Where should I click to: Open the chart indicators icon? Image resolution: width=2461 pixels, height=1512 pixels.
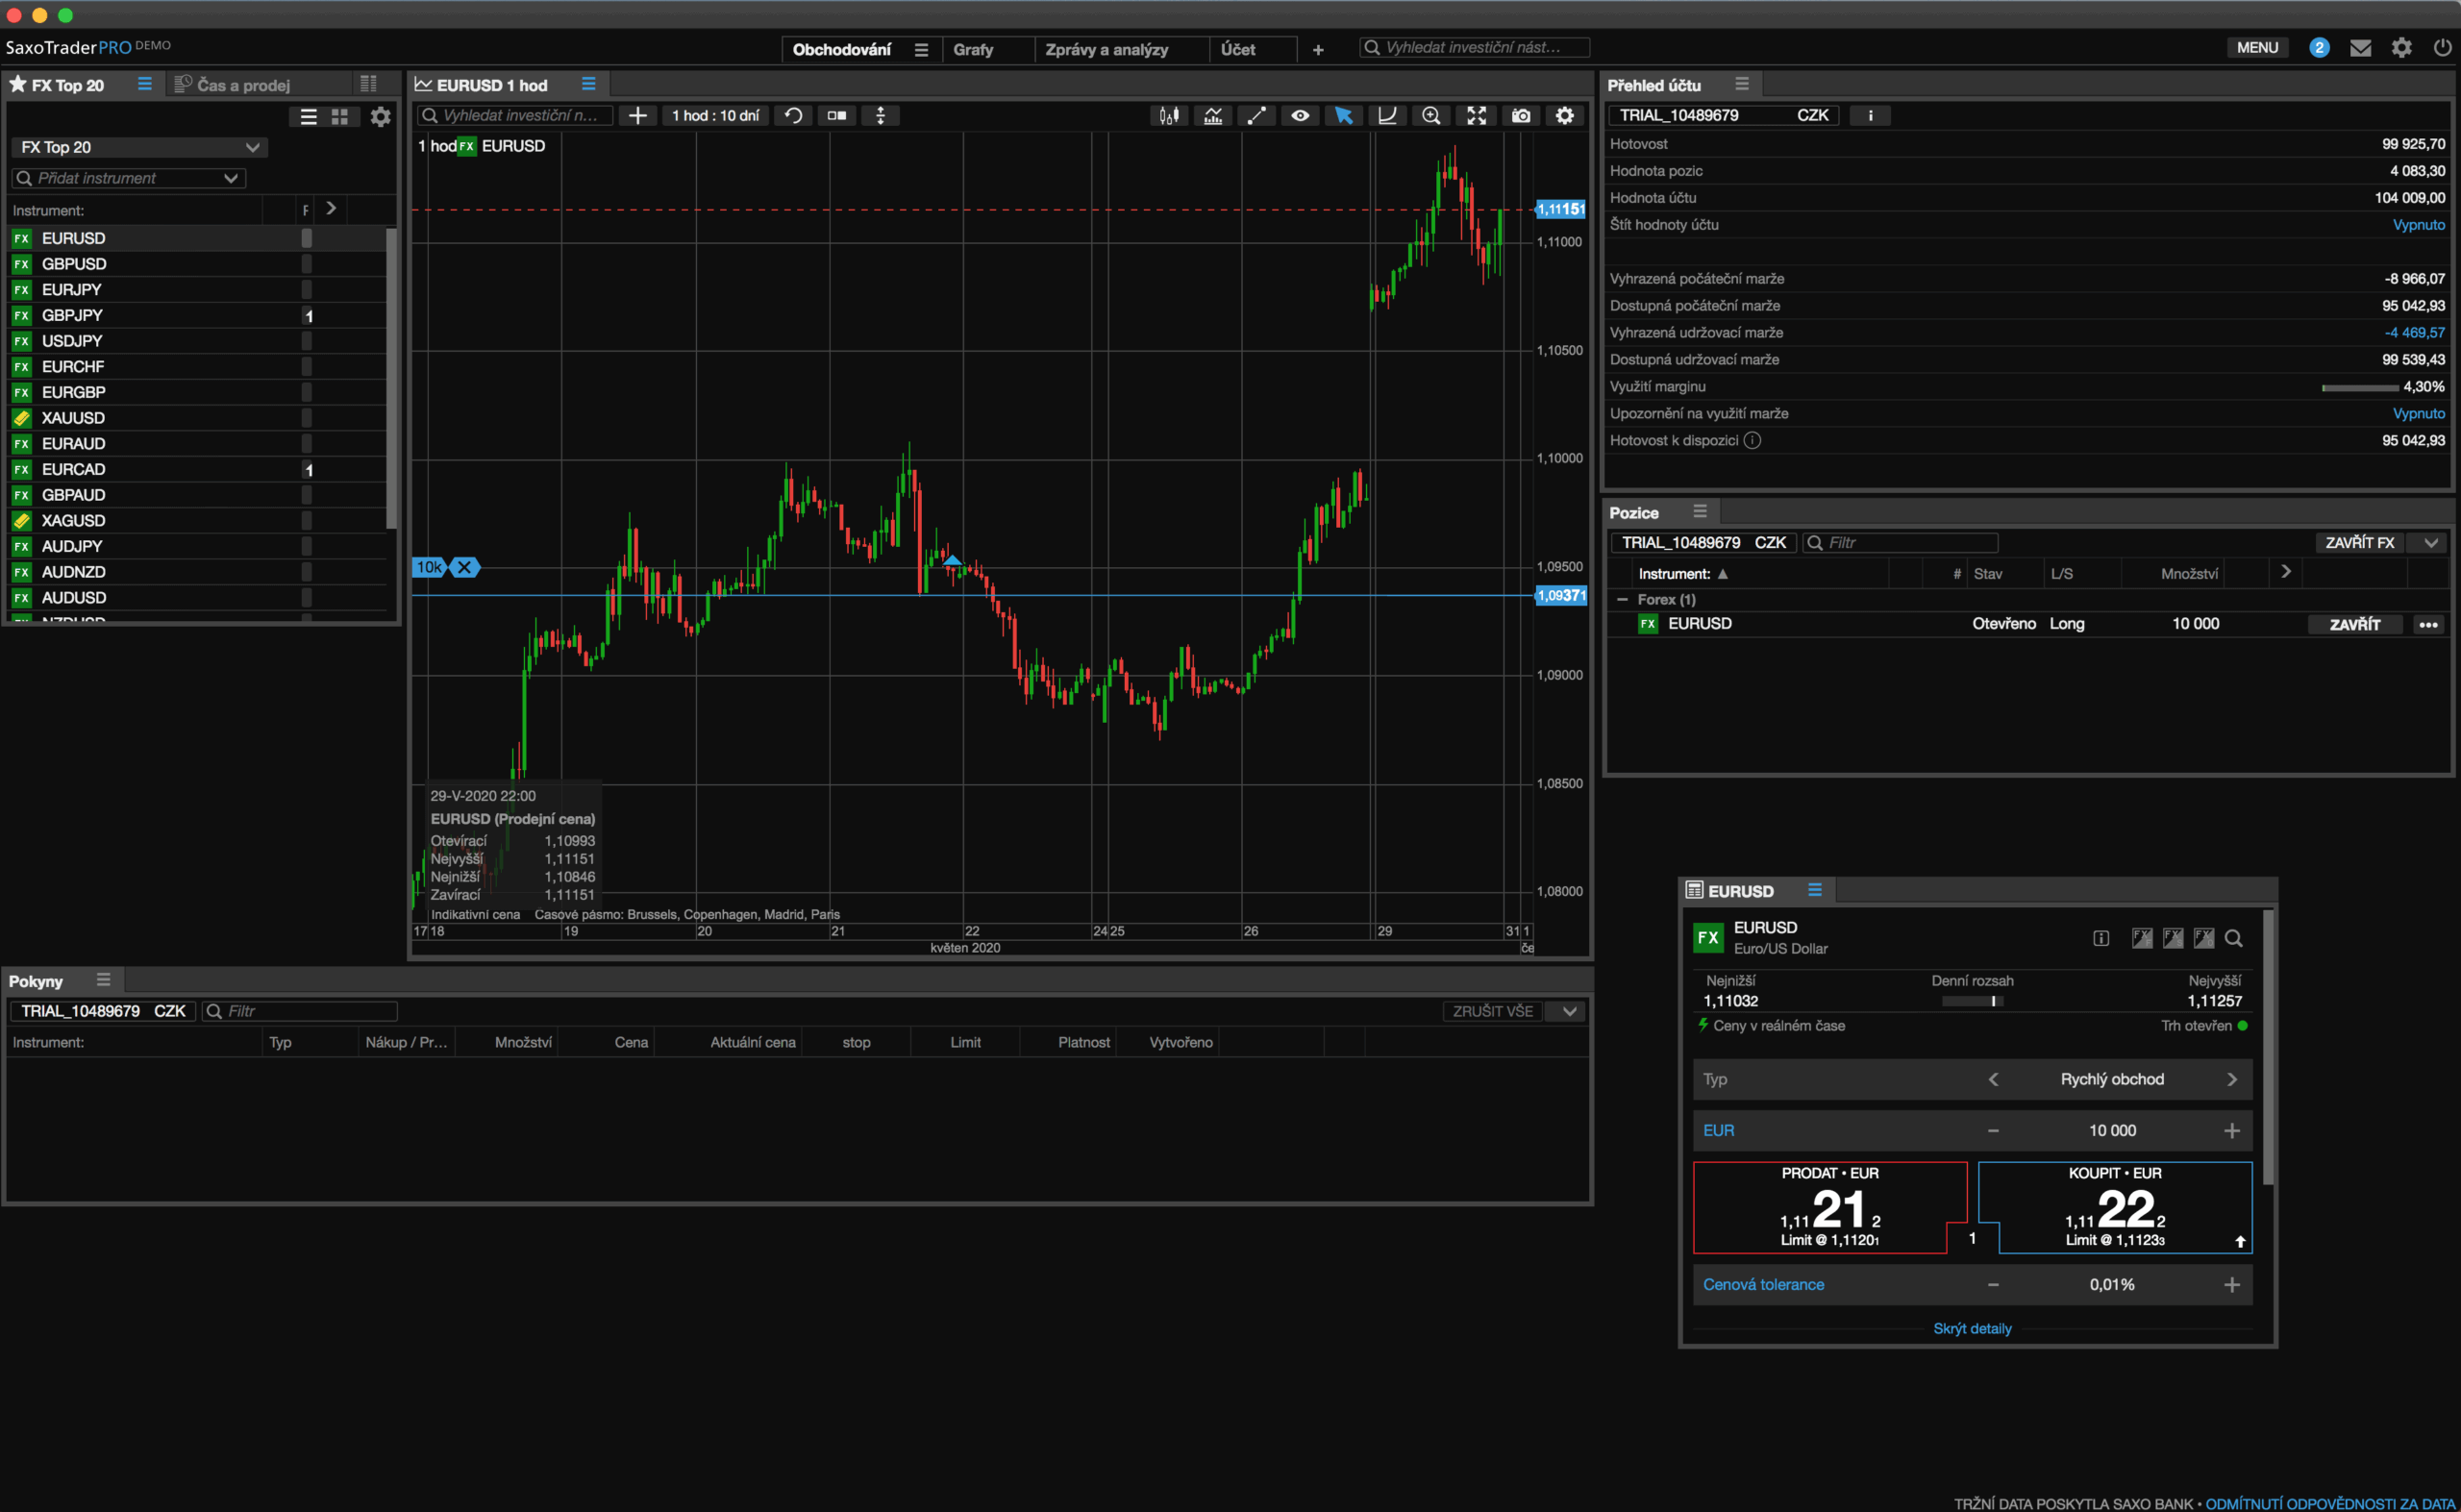pyautogui.click(x=1212, y=116)
